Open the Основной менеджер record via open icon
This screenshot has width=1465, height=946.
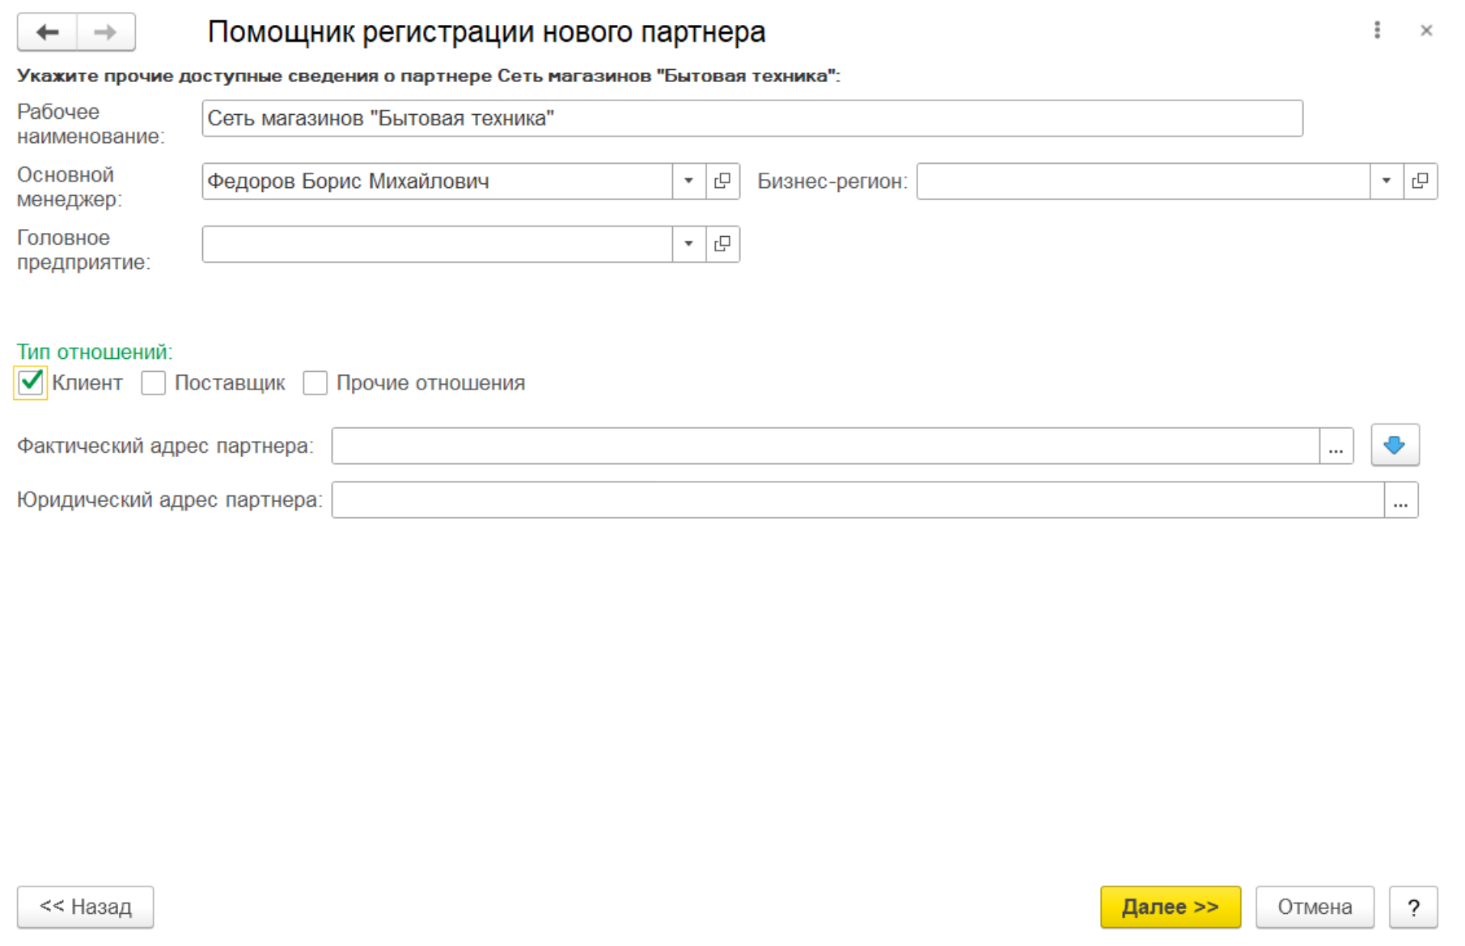point(722,181)
